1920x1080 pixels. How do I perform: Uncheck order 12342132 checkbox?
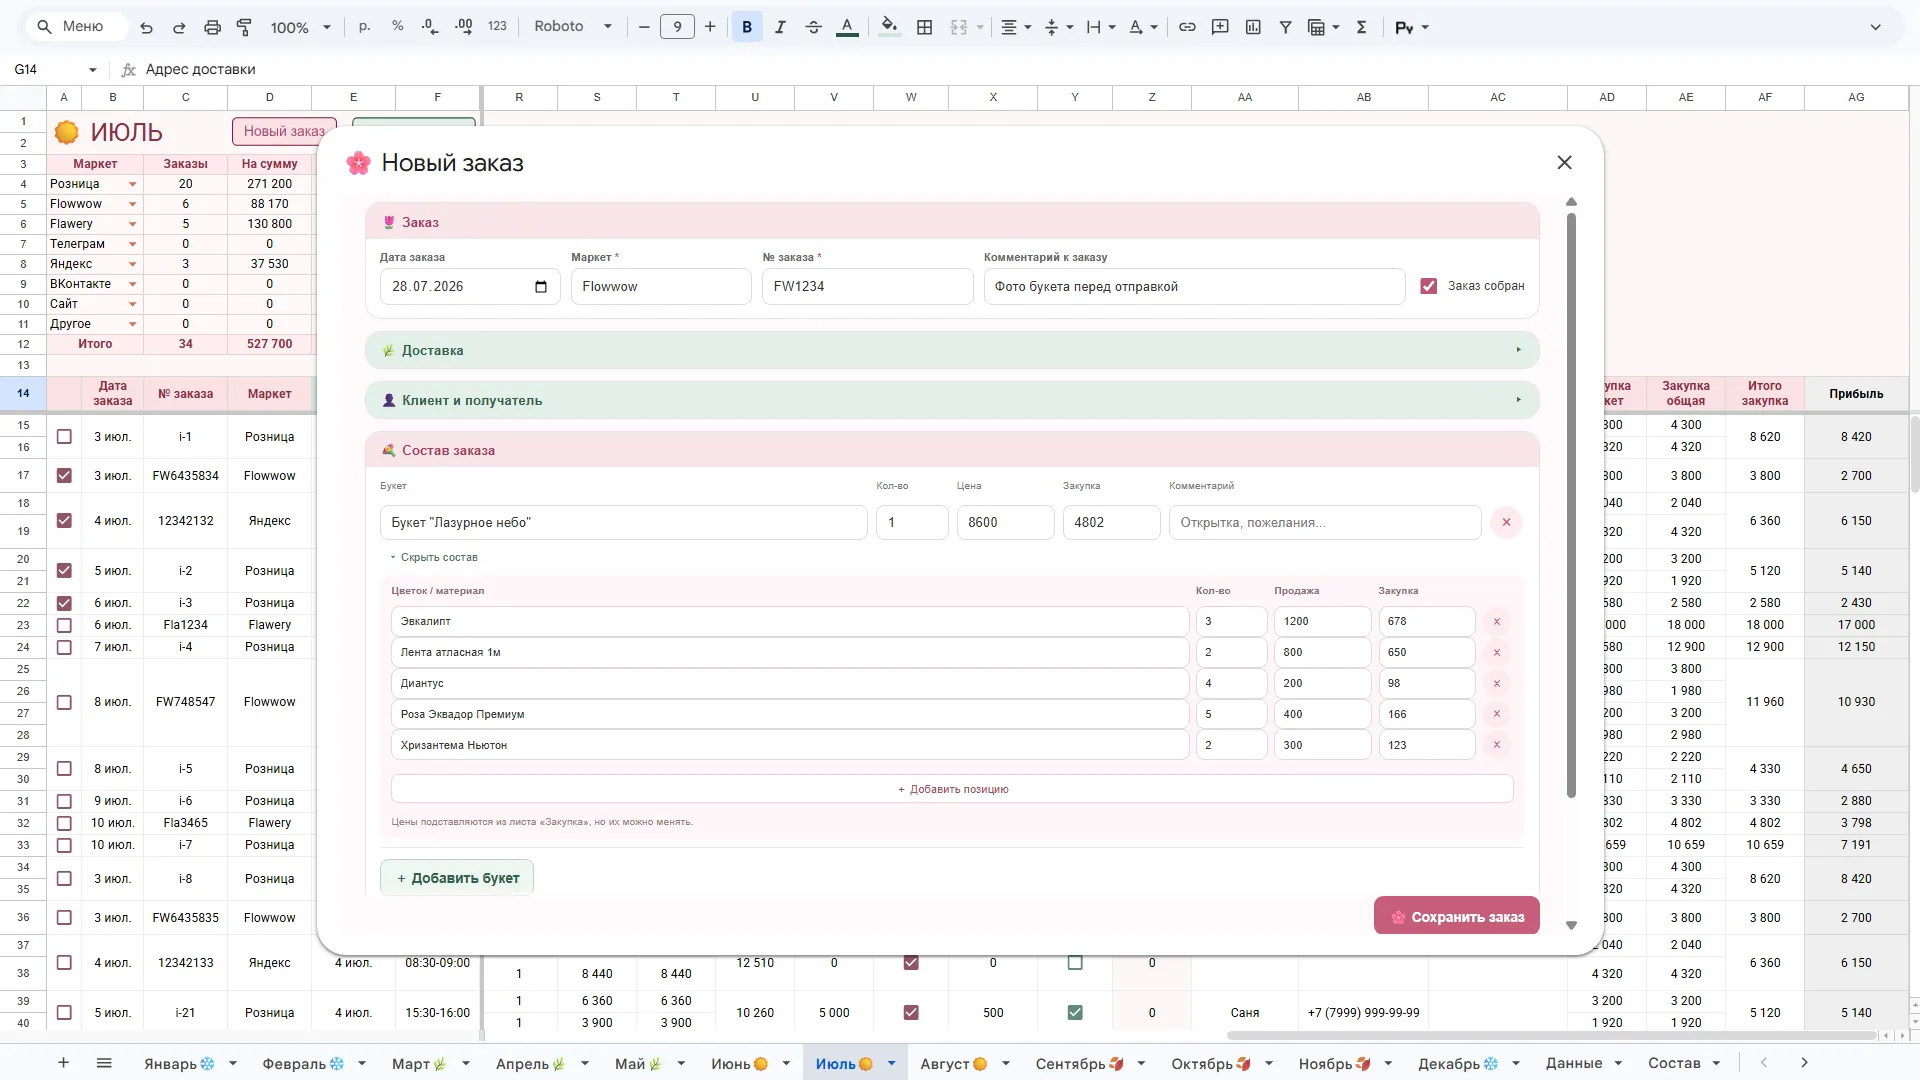click(x=64, y=521)
